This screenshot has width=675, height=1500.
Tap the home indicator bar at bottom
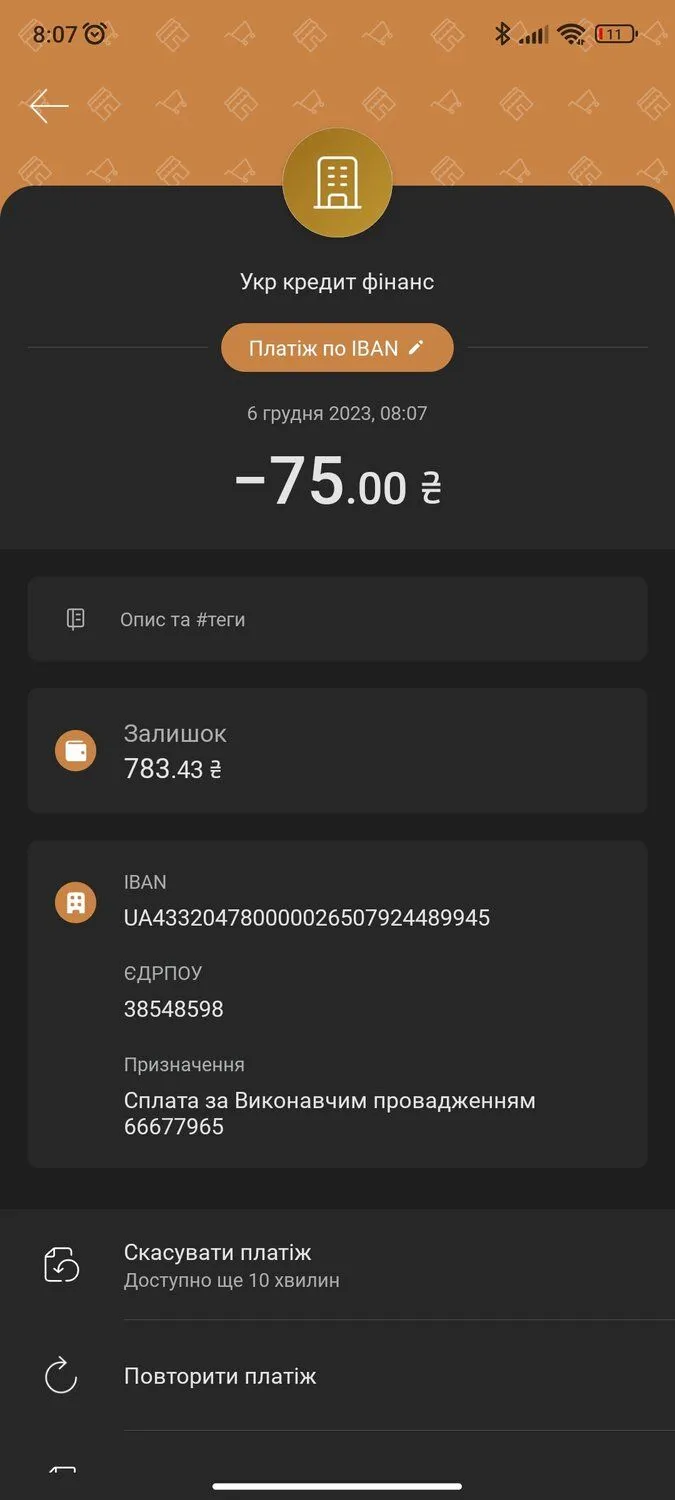[x=337, y=1487]
